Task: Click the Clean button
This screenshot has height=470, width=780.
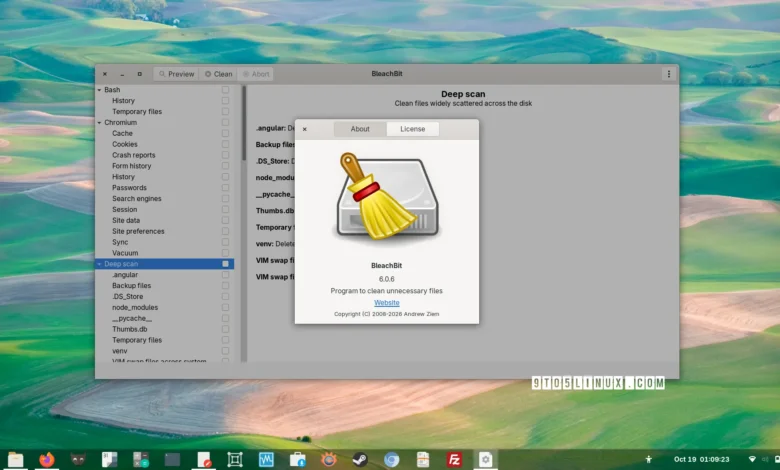Action: (x=218, y=74)
